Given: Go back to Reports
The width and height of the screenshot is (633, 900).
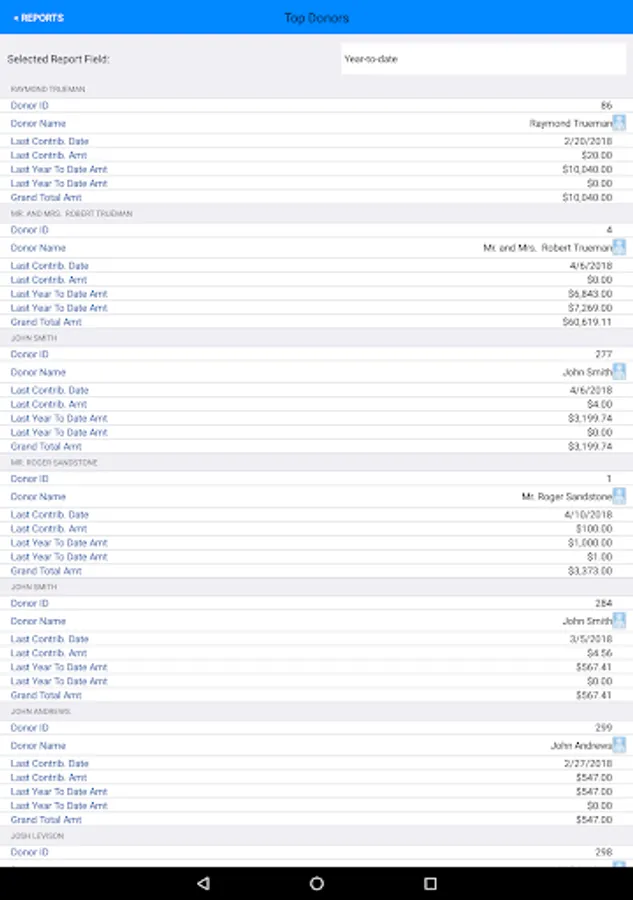Looking at the screenshot, I should [x=38, y=18].
